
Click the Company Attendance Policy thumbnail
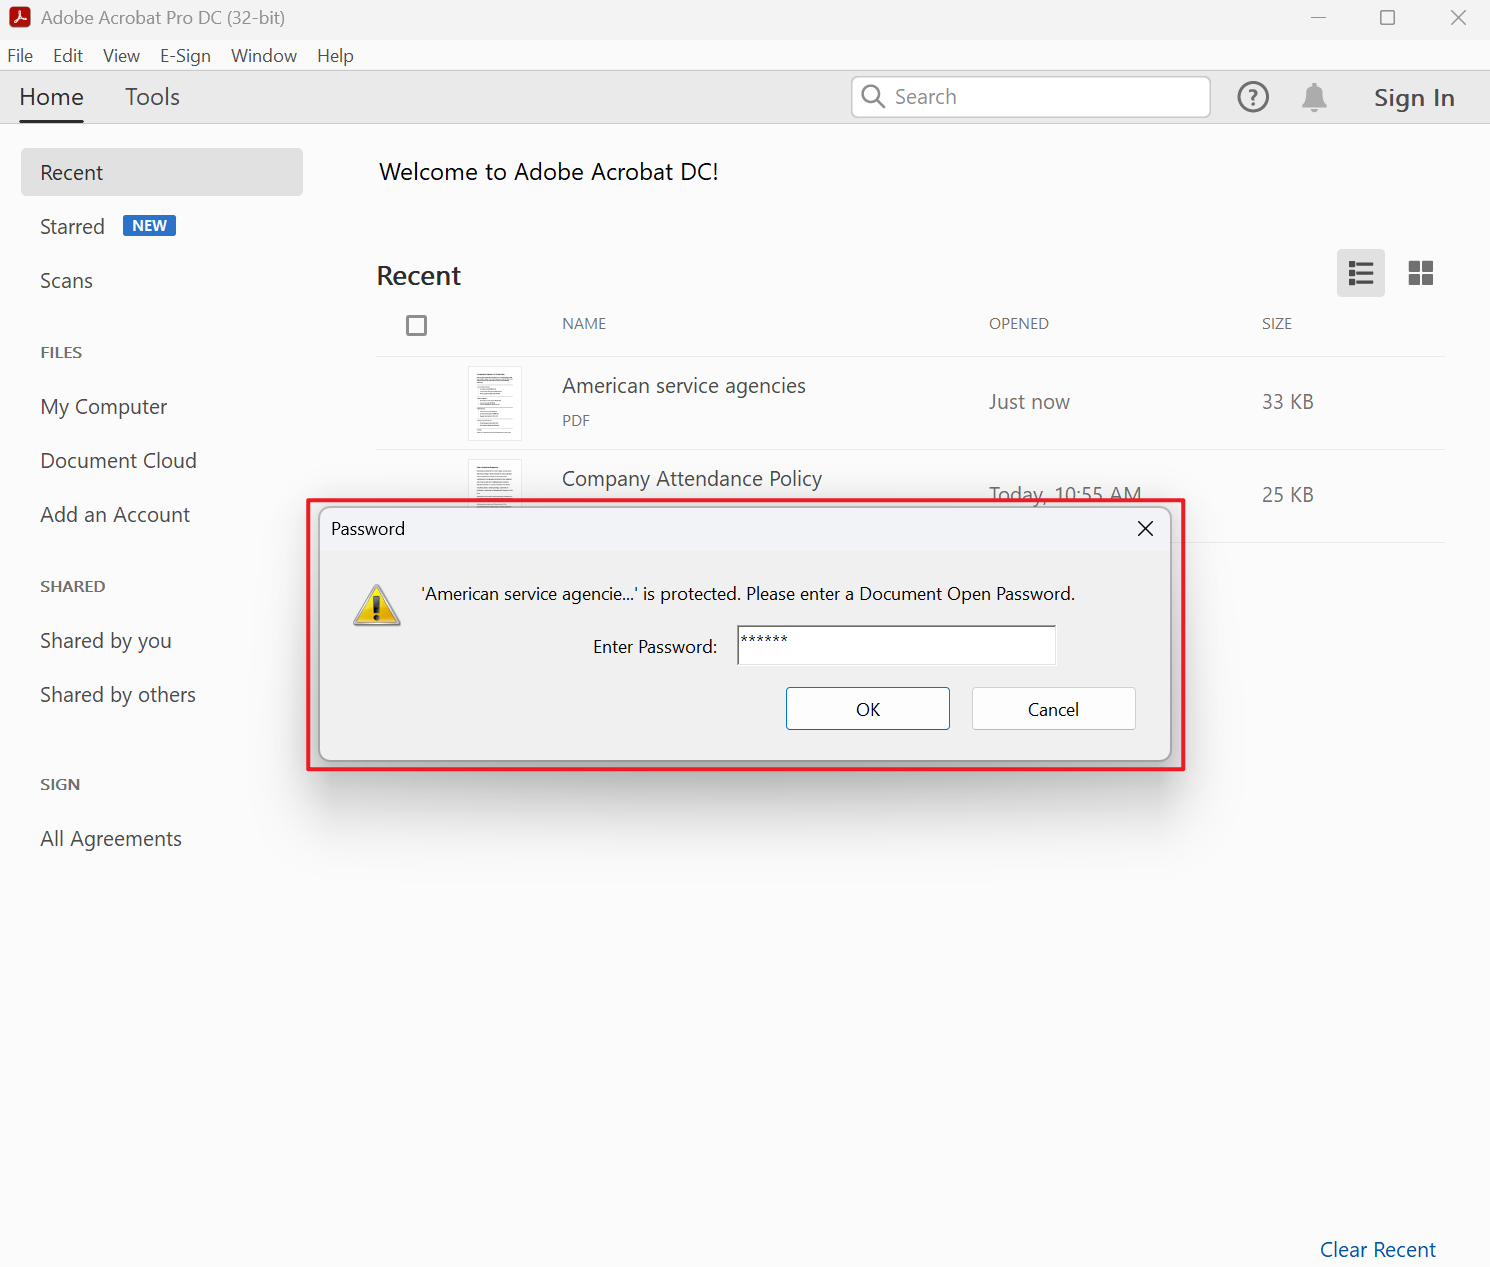point(495,483)
